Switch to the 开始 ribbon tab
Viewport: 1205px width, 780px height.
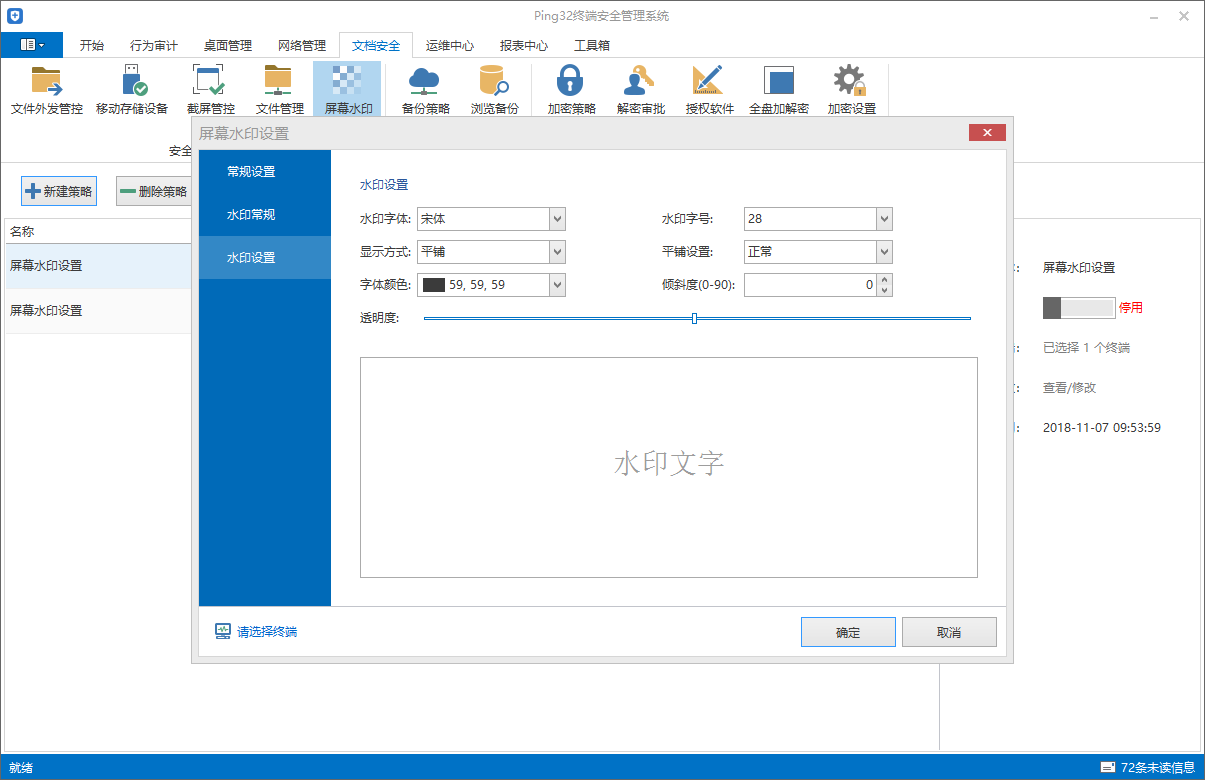[x=91, y=45]
